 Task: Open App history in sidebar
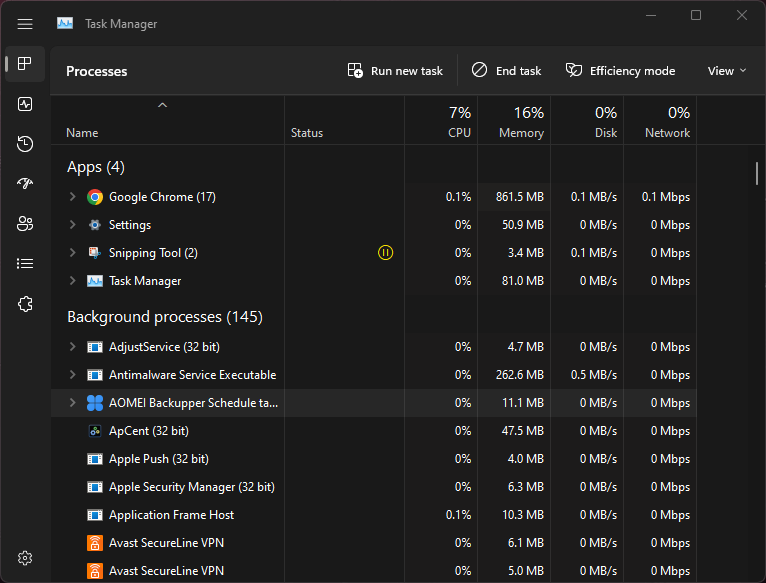(x=25, y=144)
